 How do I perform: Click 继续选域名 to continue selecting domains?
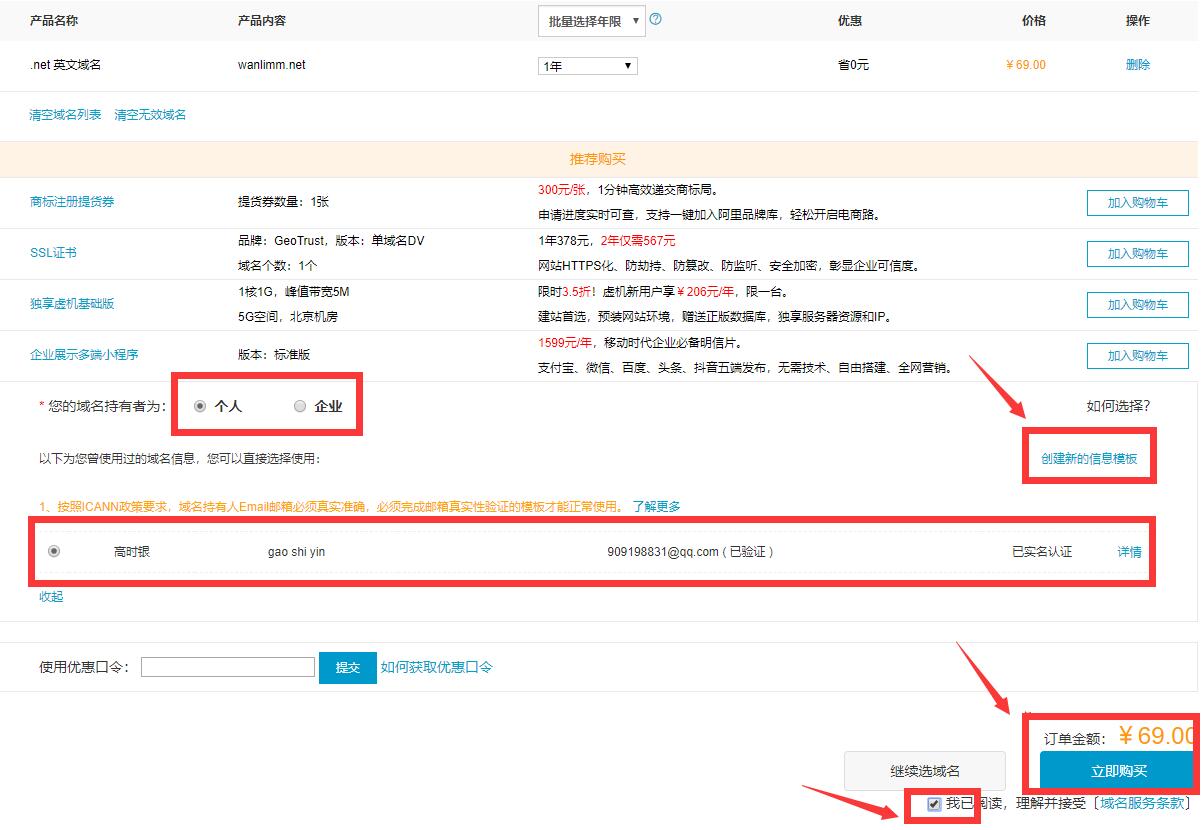pyautogui.click(x=924, y=771)
